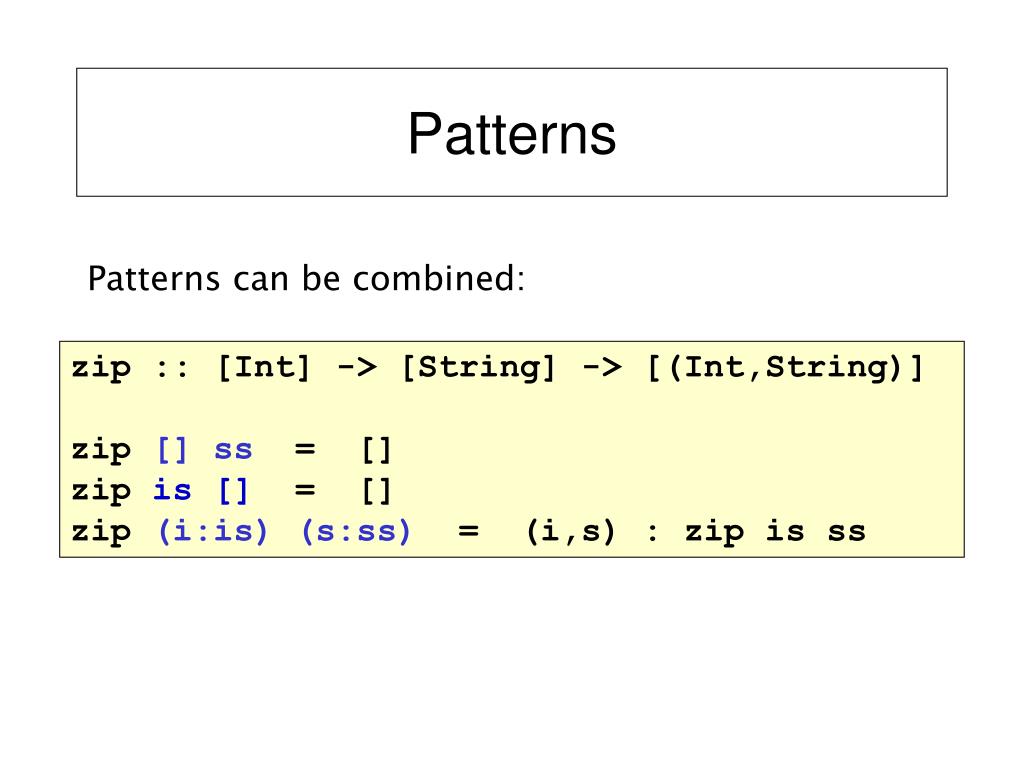Click the "Patterns" slide title

tap(512, 135)
